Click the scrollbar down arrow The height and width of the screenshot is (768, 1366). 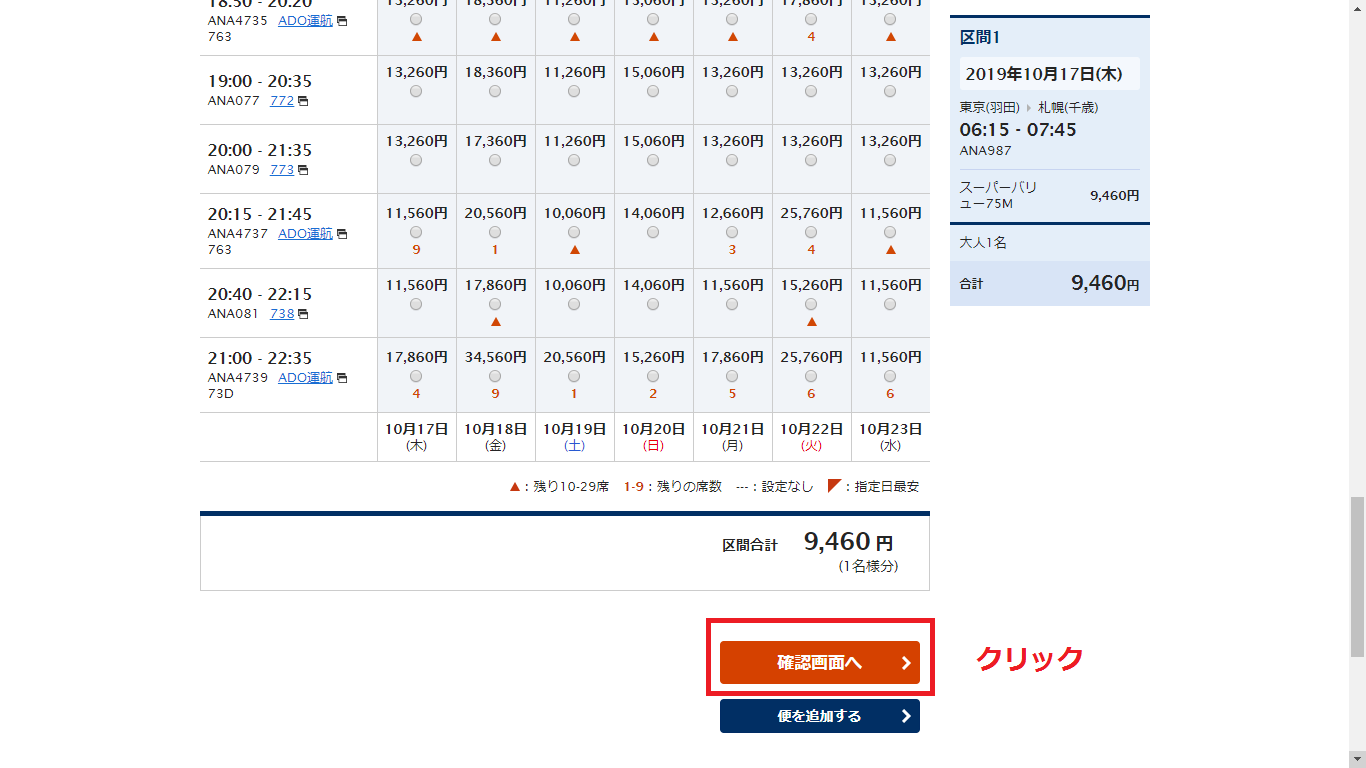pos(1357,759)
